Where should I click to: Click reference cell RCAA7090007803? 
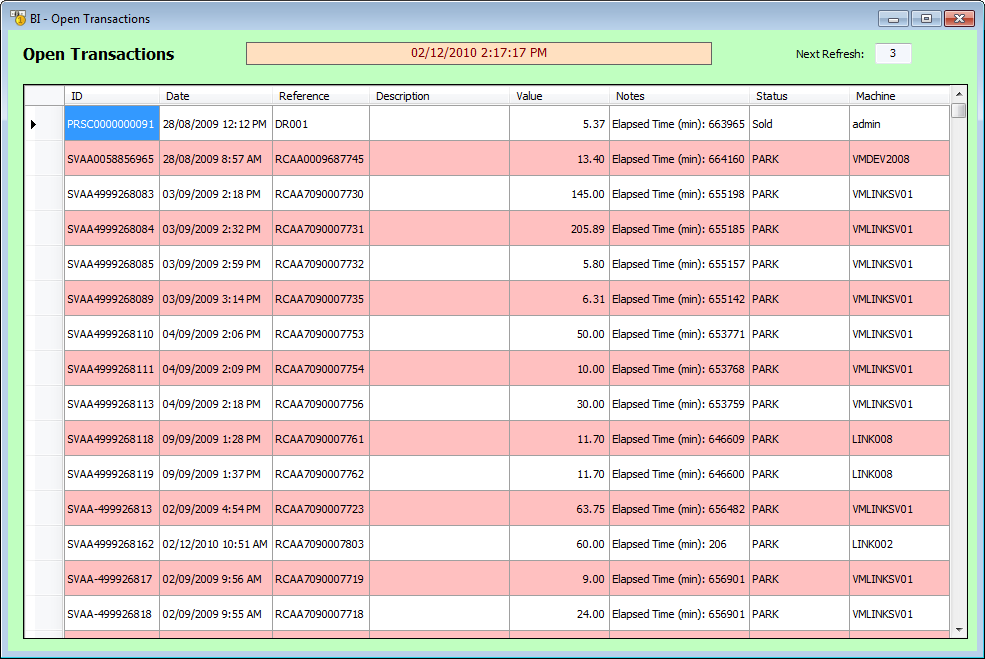coord(320,544)
